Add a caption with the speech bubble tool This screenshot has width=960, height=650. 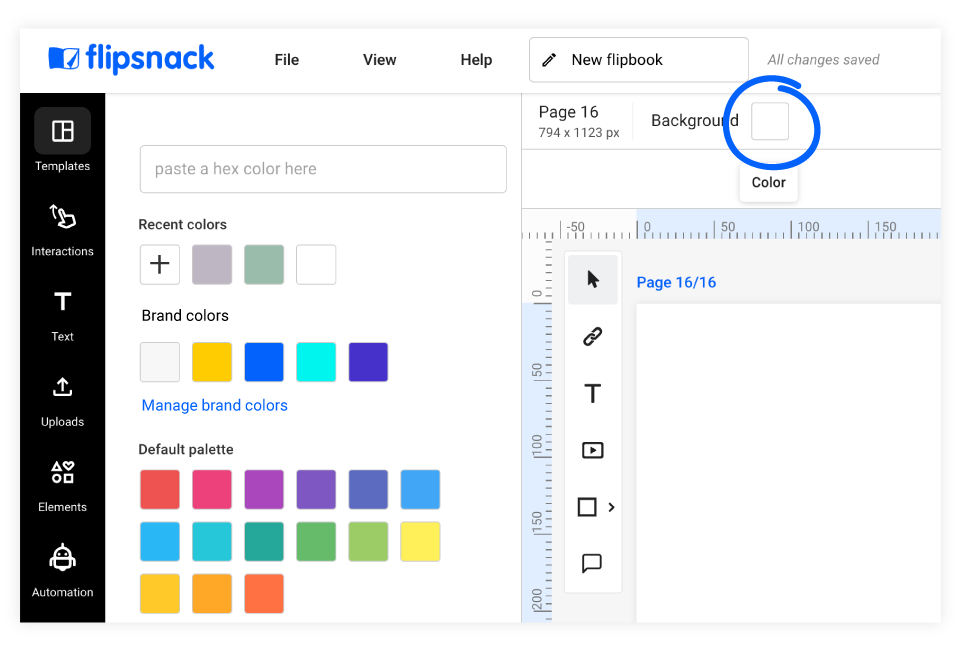(593, 564)
